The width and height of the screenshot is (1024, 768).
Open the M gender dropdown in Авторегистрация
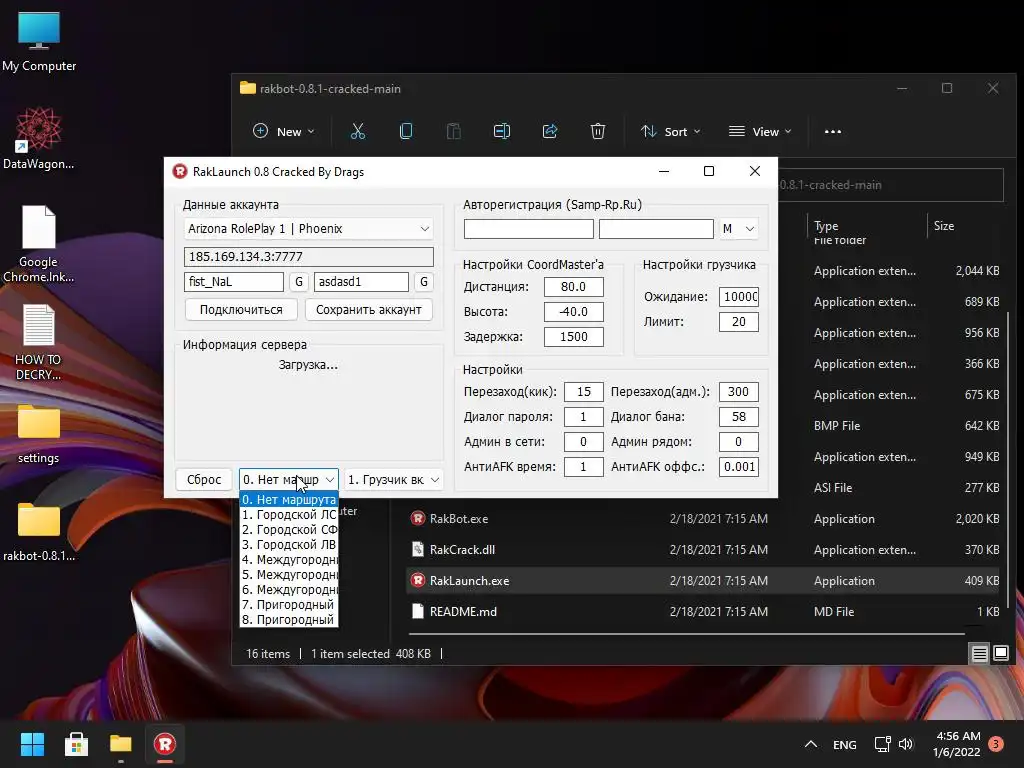[739, 229]
